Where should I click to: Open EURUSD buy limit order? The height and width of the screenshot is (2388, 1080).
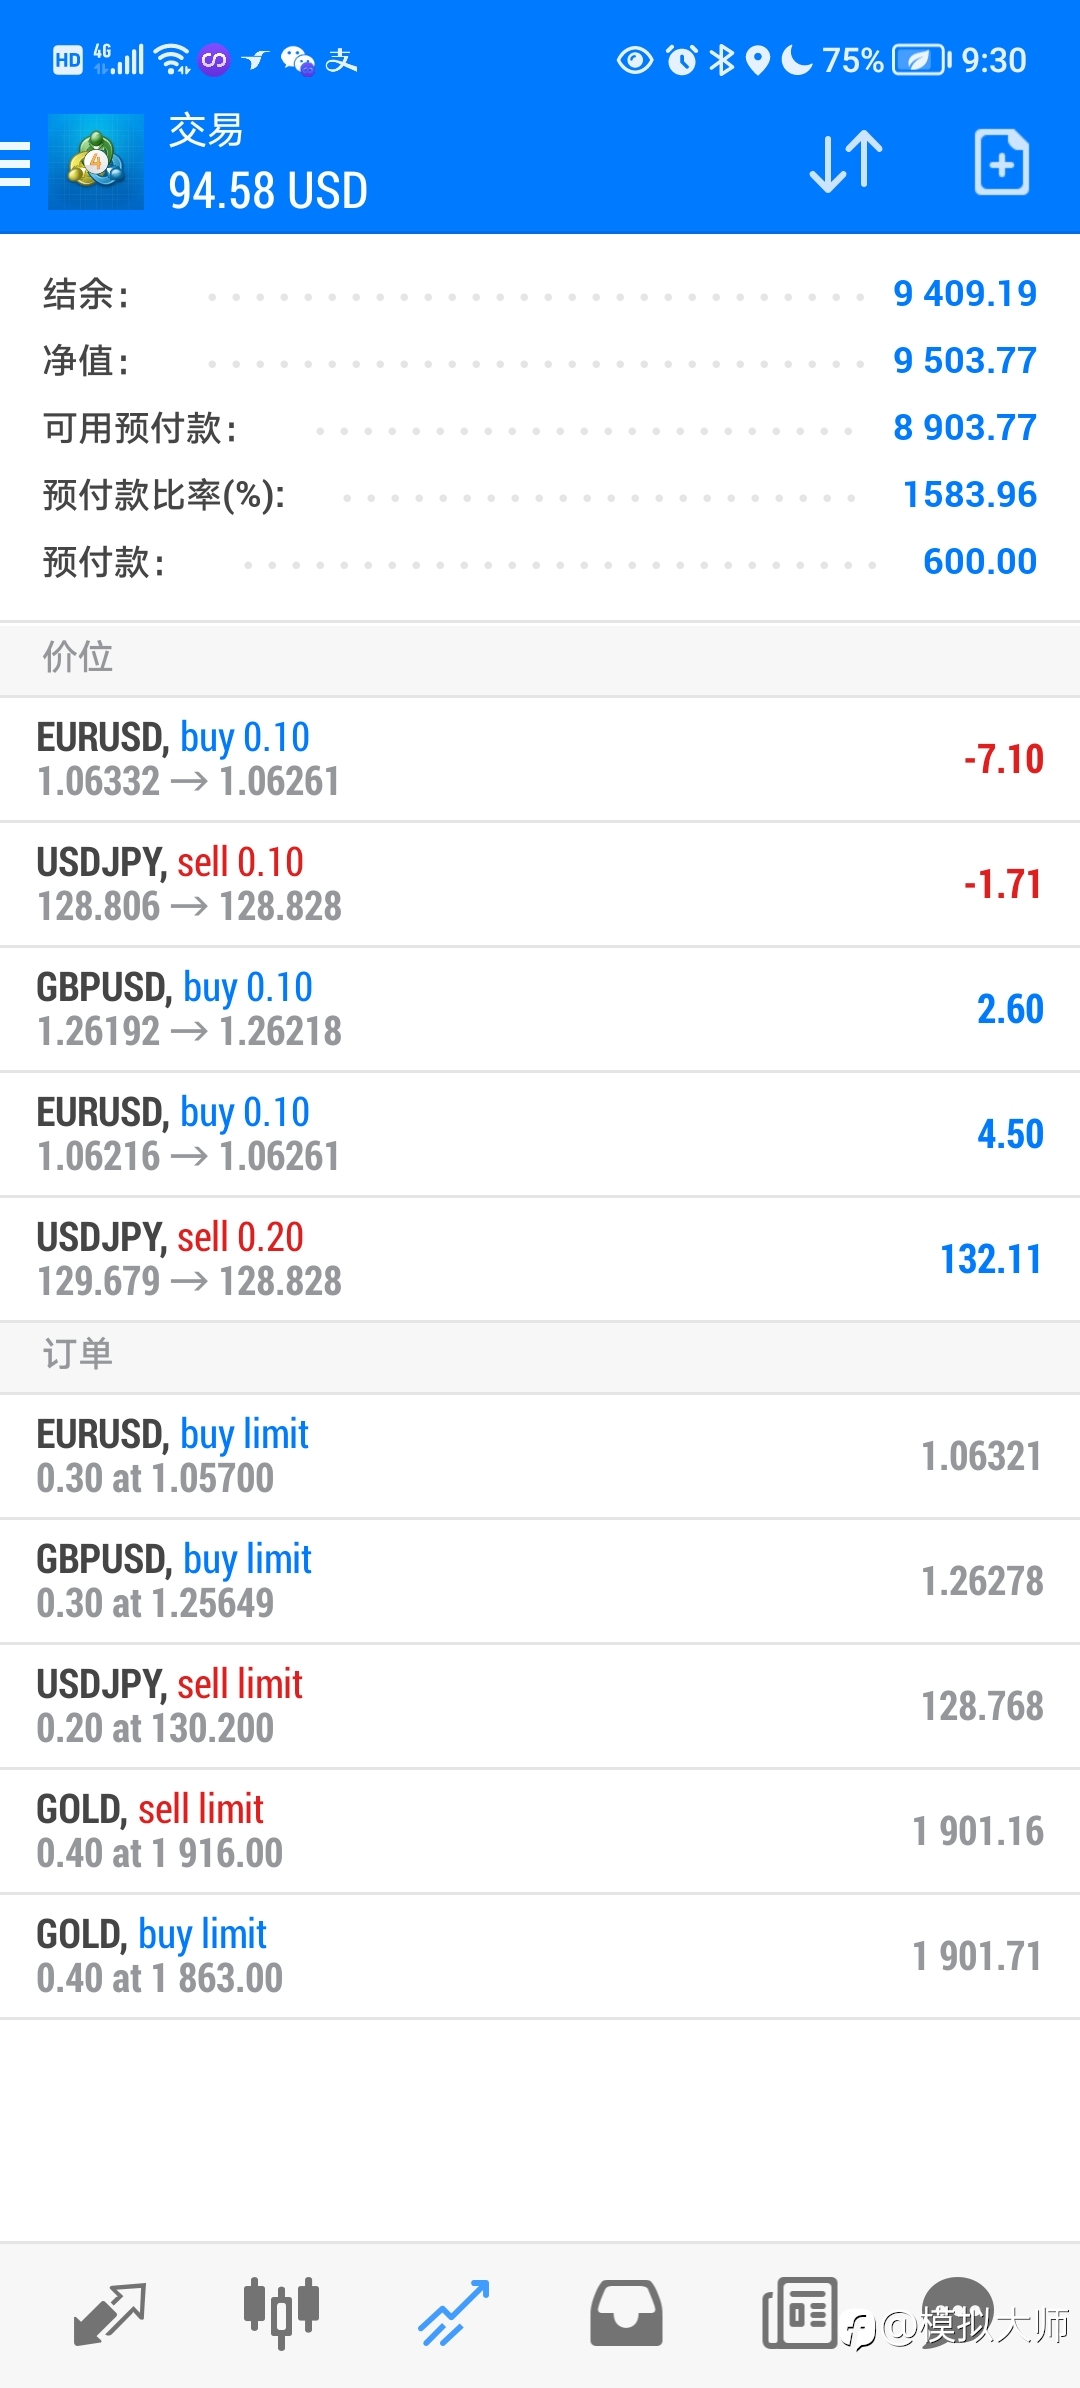point(540,1457)
